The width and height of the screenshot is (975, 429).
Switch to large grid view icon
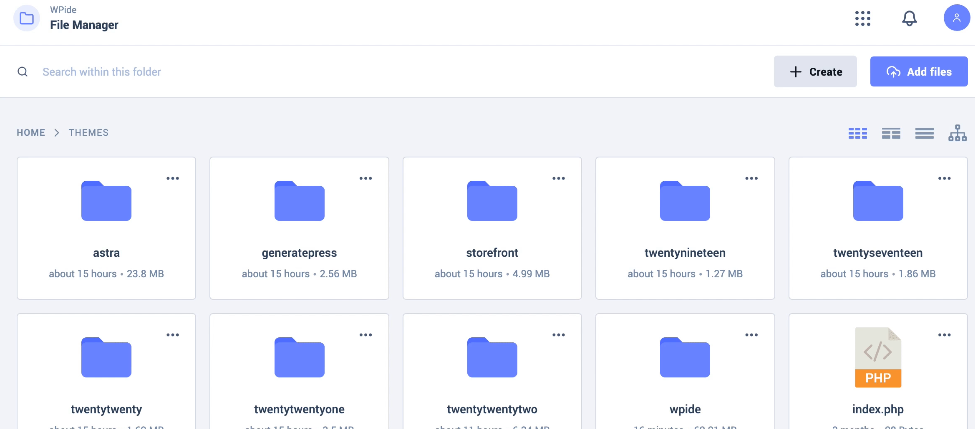[x=858, y=133]
